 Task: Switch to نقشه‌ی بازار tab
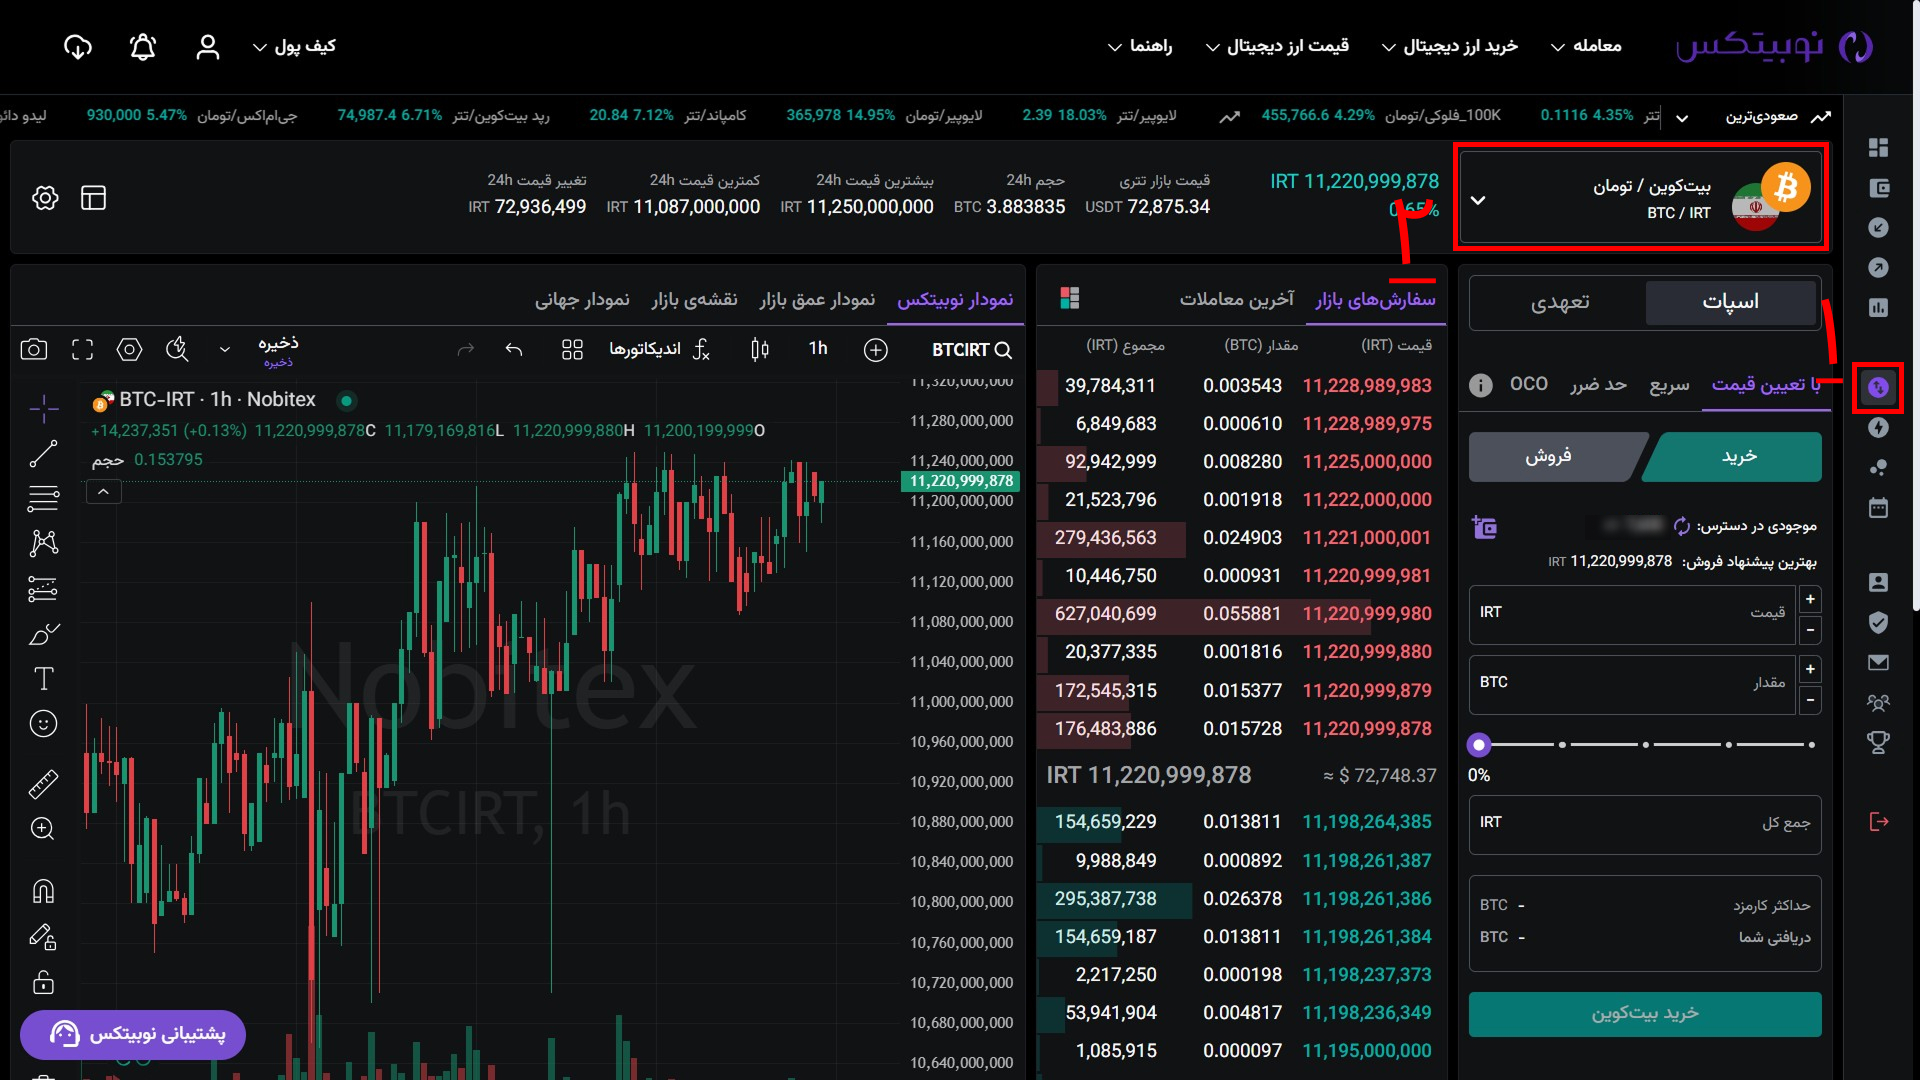694,299
